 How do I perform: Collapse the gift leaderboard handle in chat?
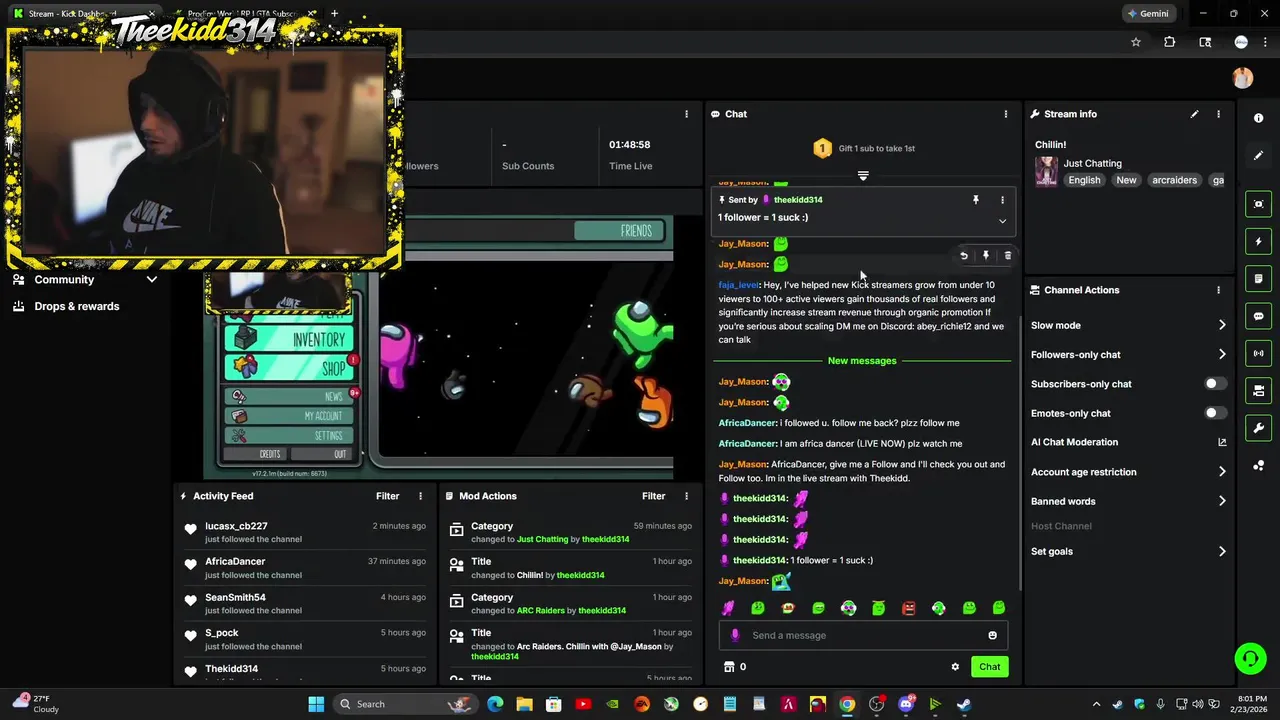pyautogui.click(x=863, y=175)
